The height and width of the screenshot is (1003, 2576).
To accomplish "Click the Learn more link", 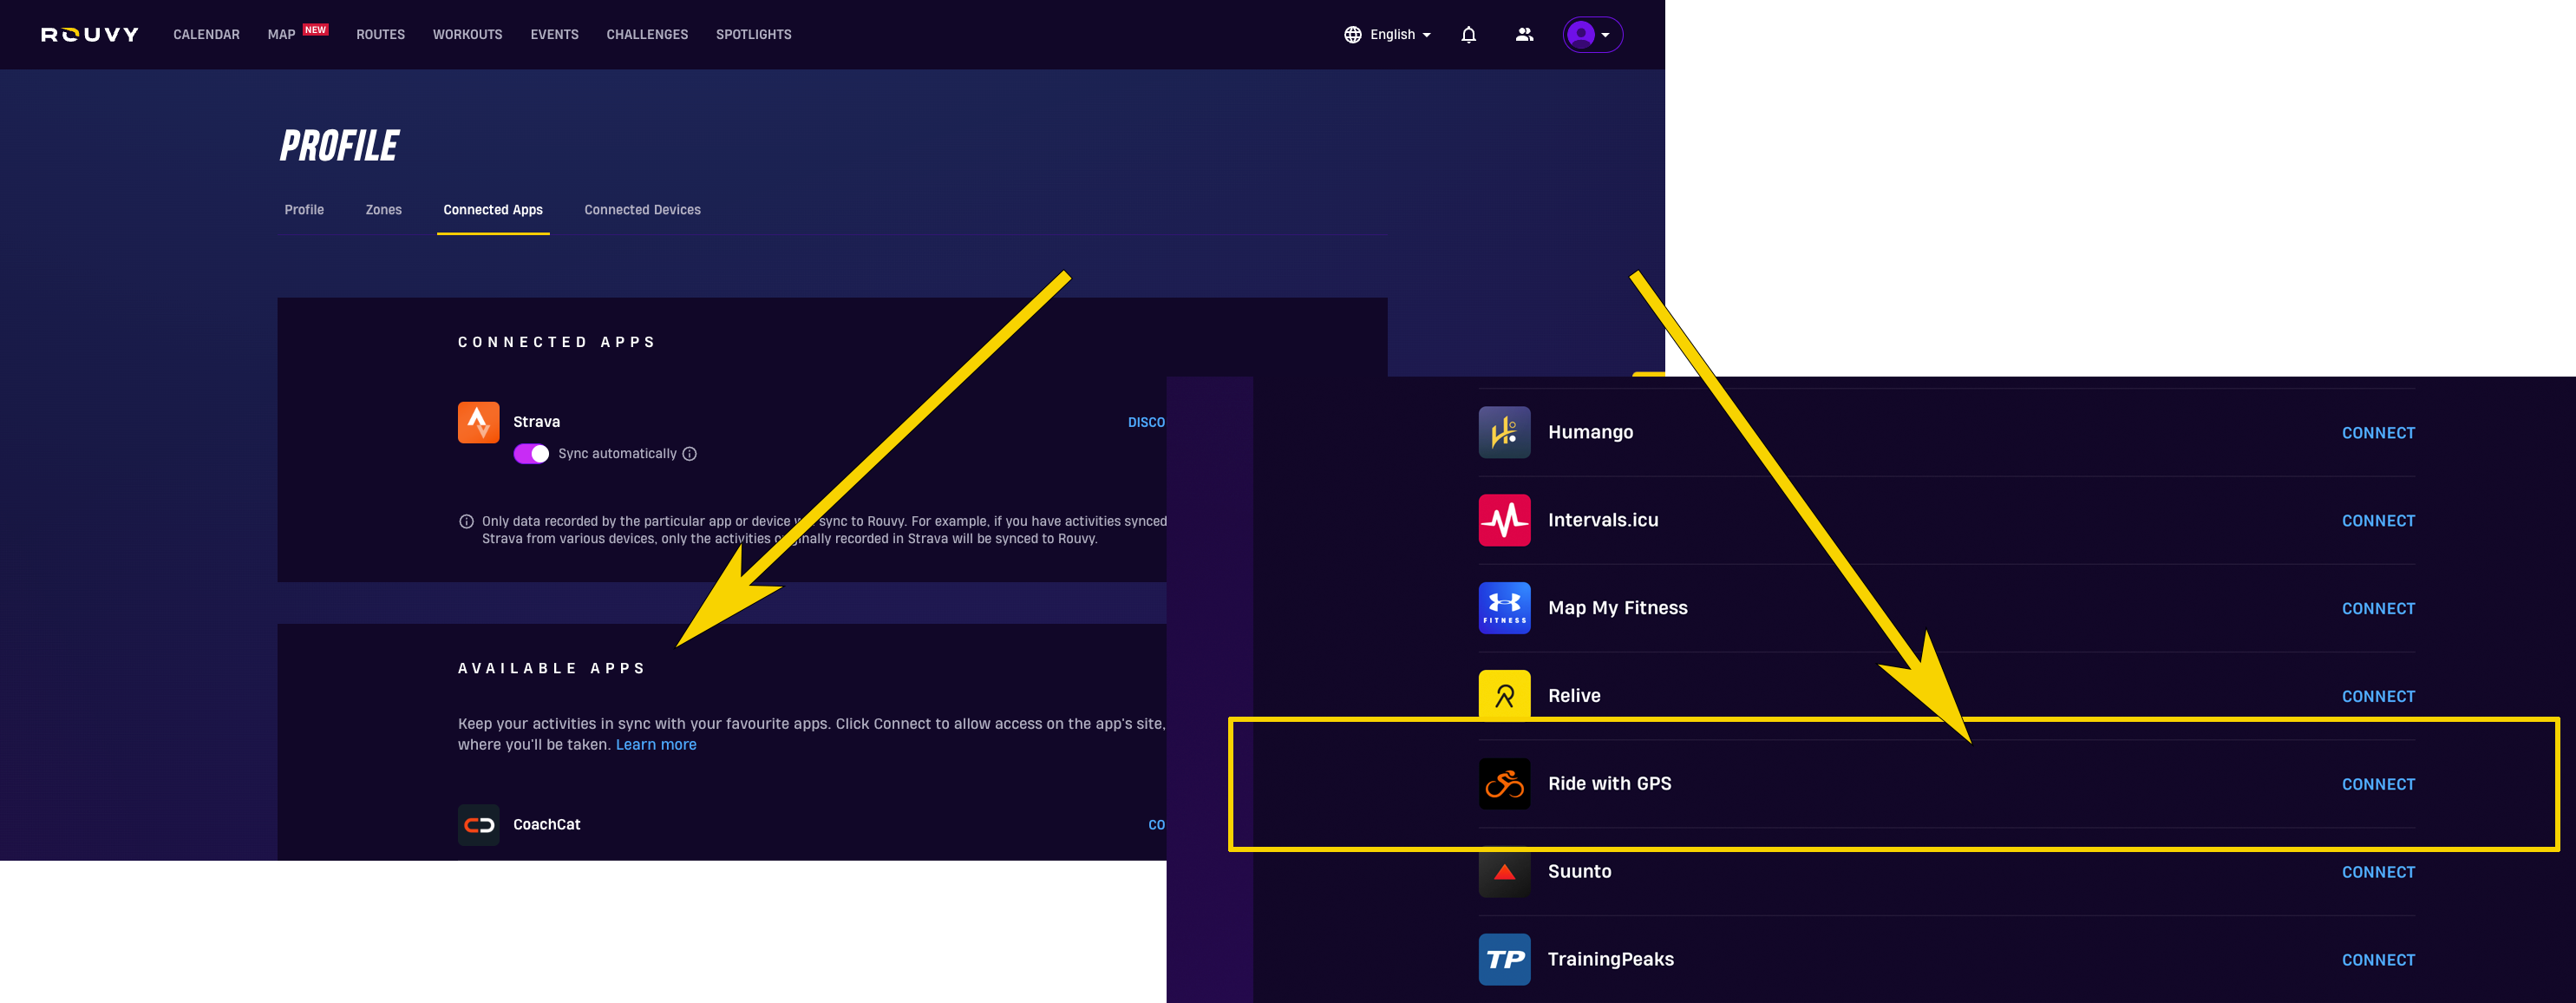I will 656,745.
